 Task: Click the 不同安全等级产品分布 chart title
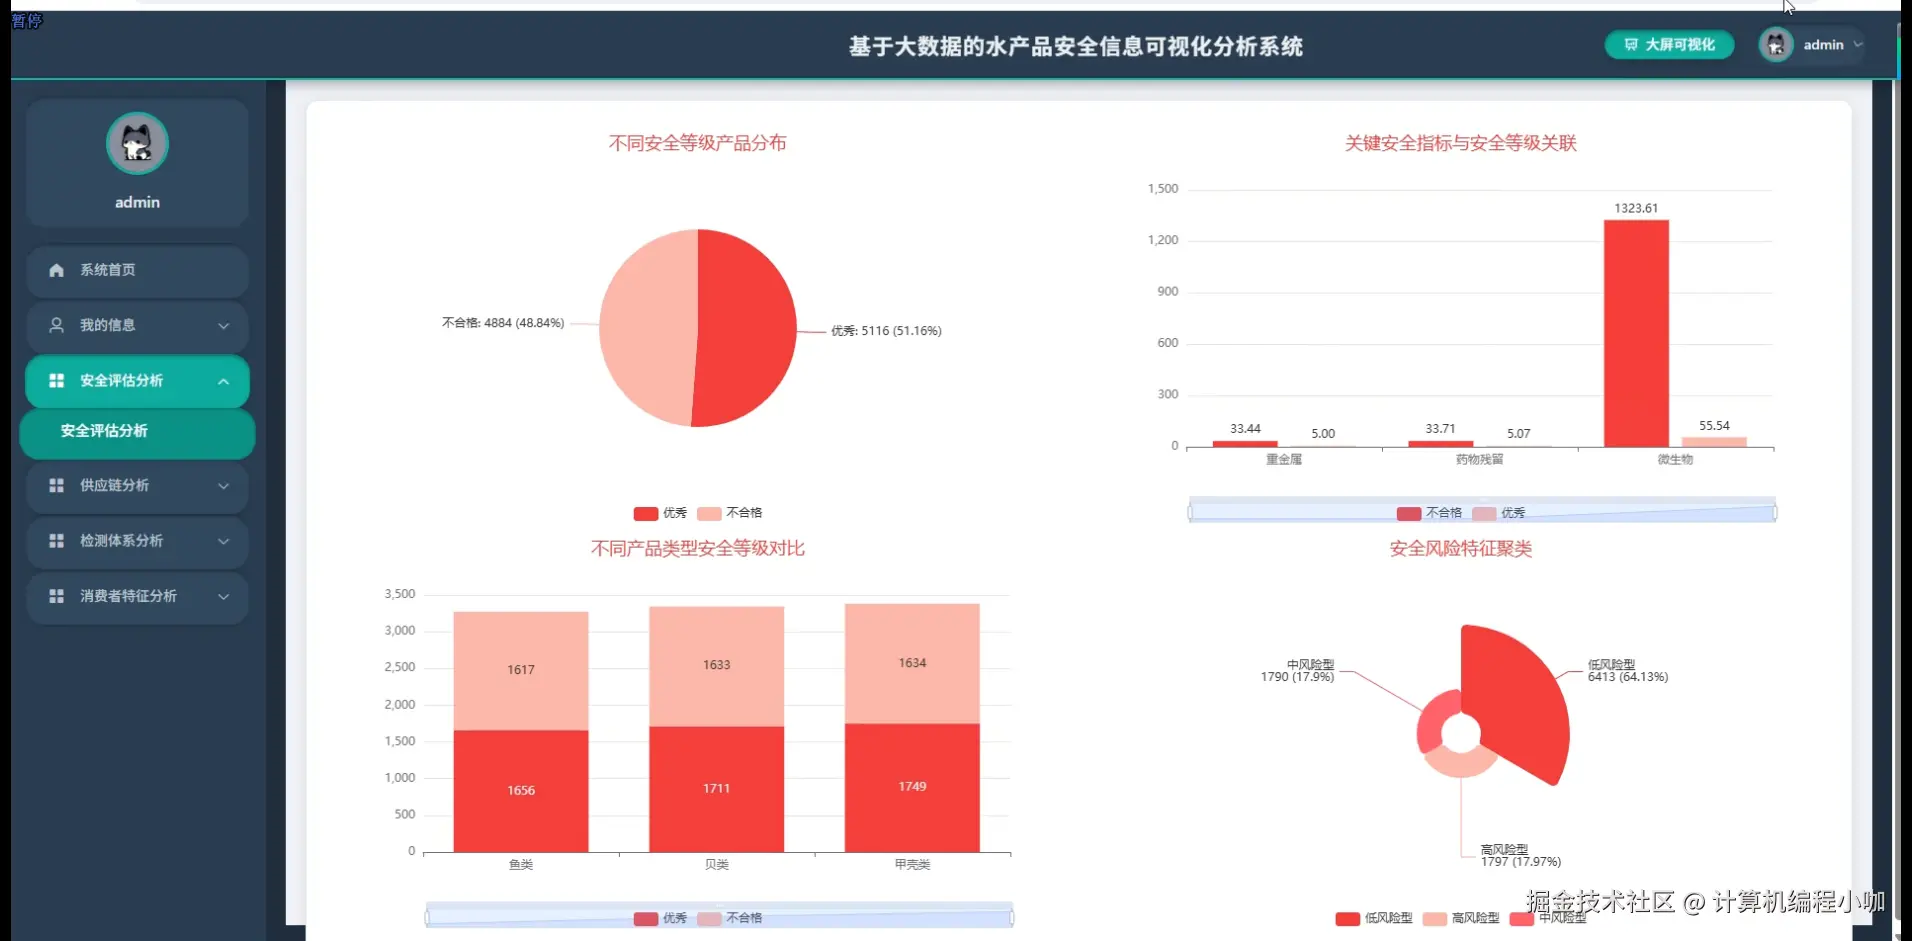pos(697,143)
